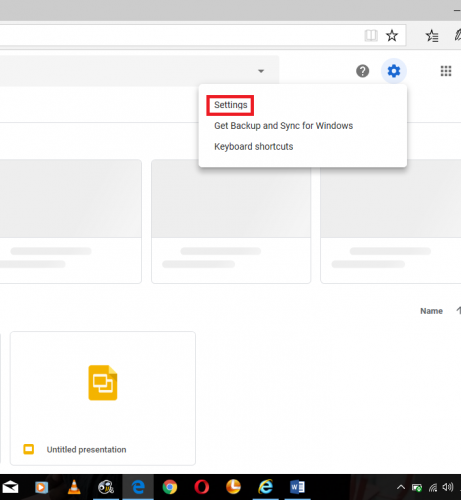Screen dimensions: 461x500
Task: Open Settings from the gear menu
Action: (x=230, y=105)
